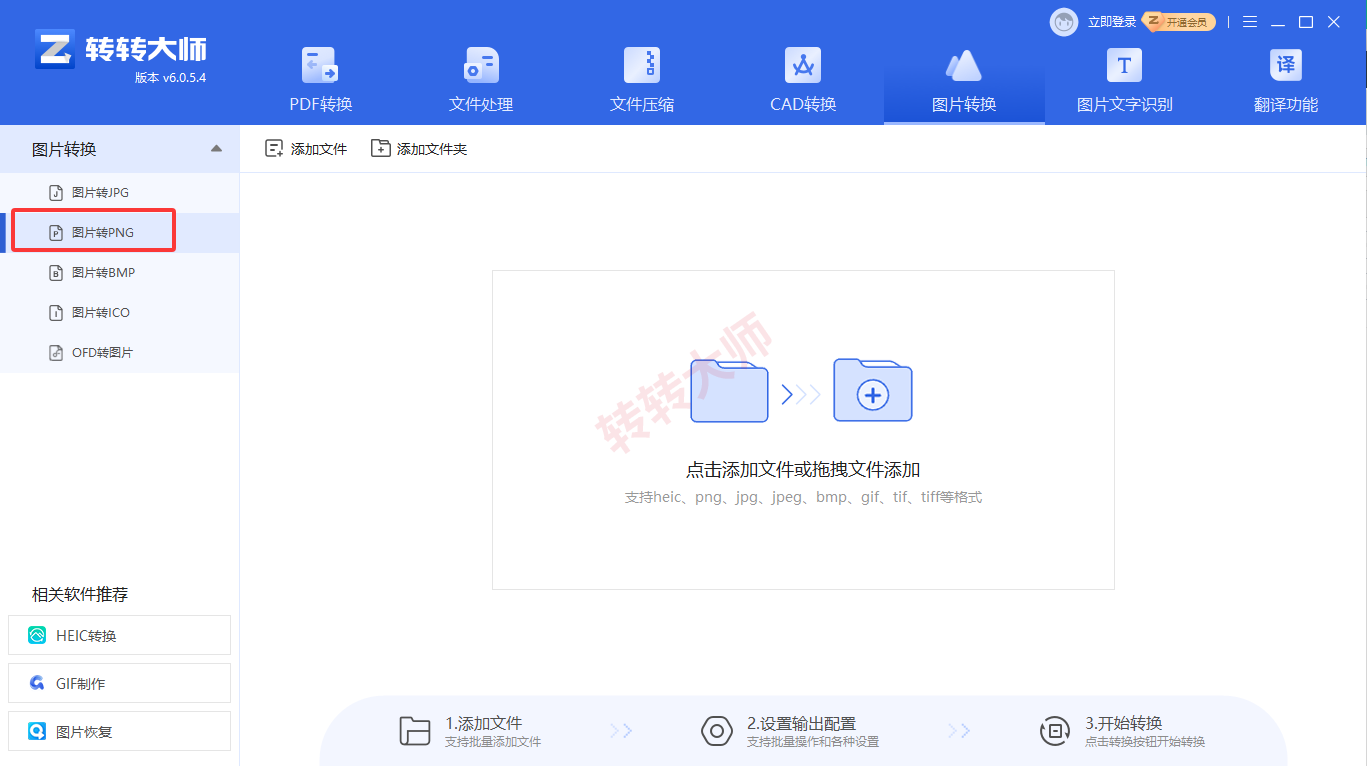The image size is (1367, 766).
Task: Click the 版本 v6.0.5.4 text
Action: (170, 77)
